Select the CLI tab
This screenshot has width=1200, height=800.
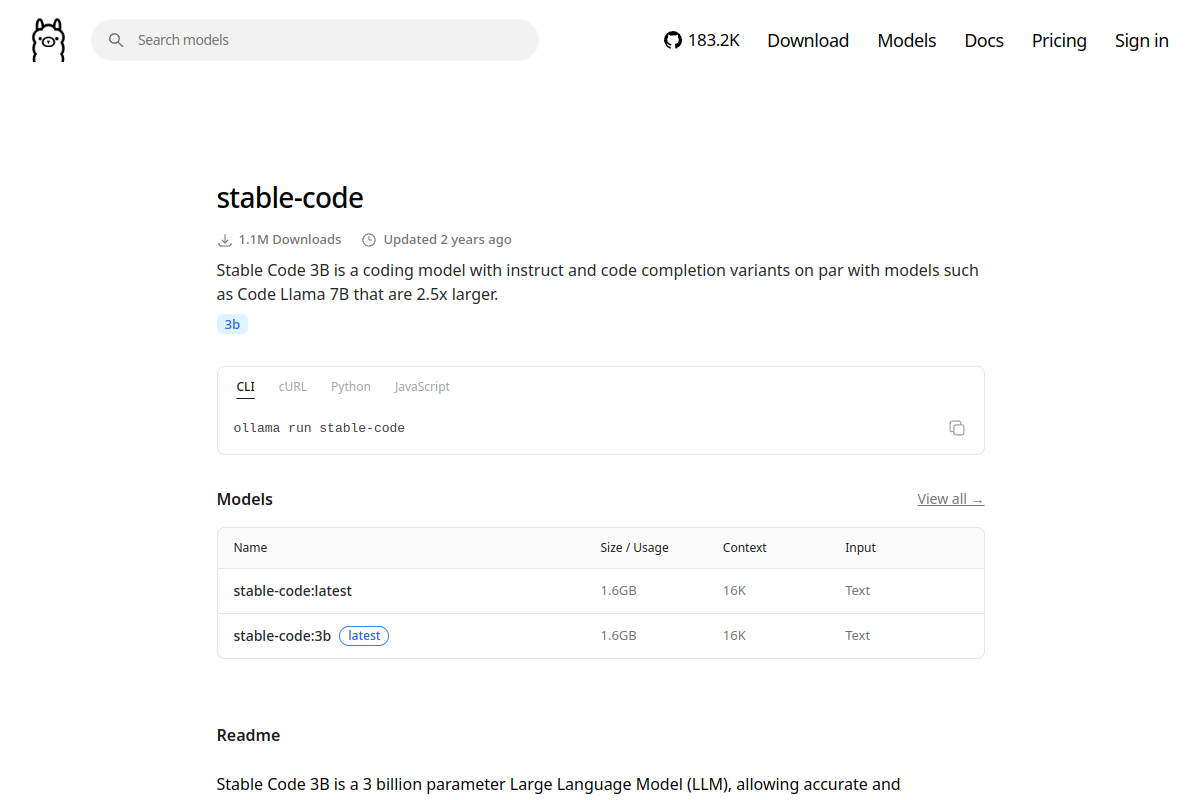(245, 387)
